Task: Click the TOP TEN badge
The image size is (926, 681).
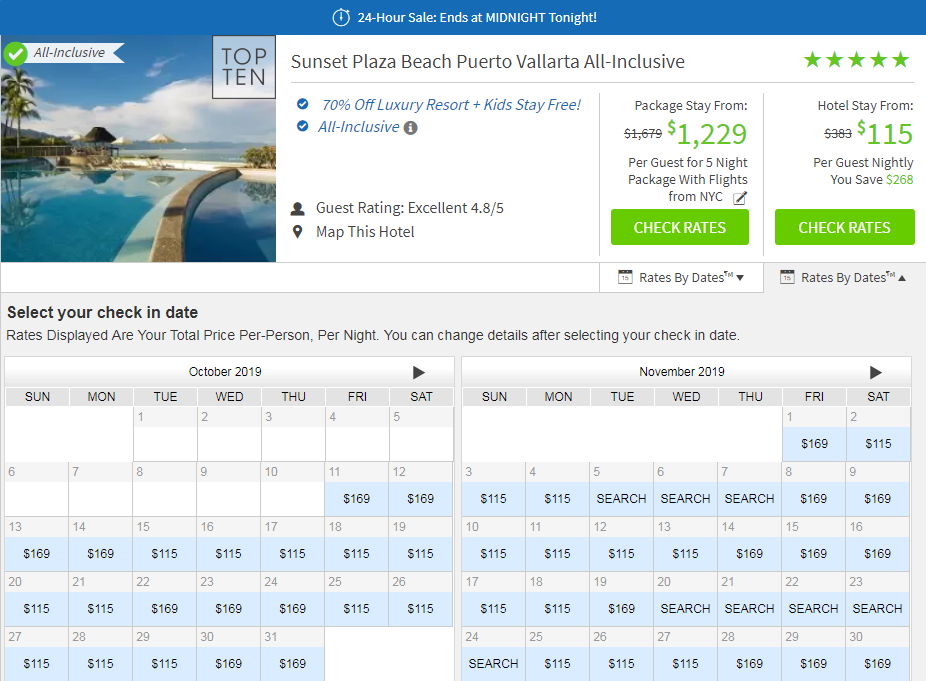Action: tap(244, 67)
